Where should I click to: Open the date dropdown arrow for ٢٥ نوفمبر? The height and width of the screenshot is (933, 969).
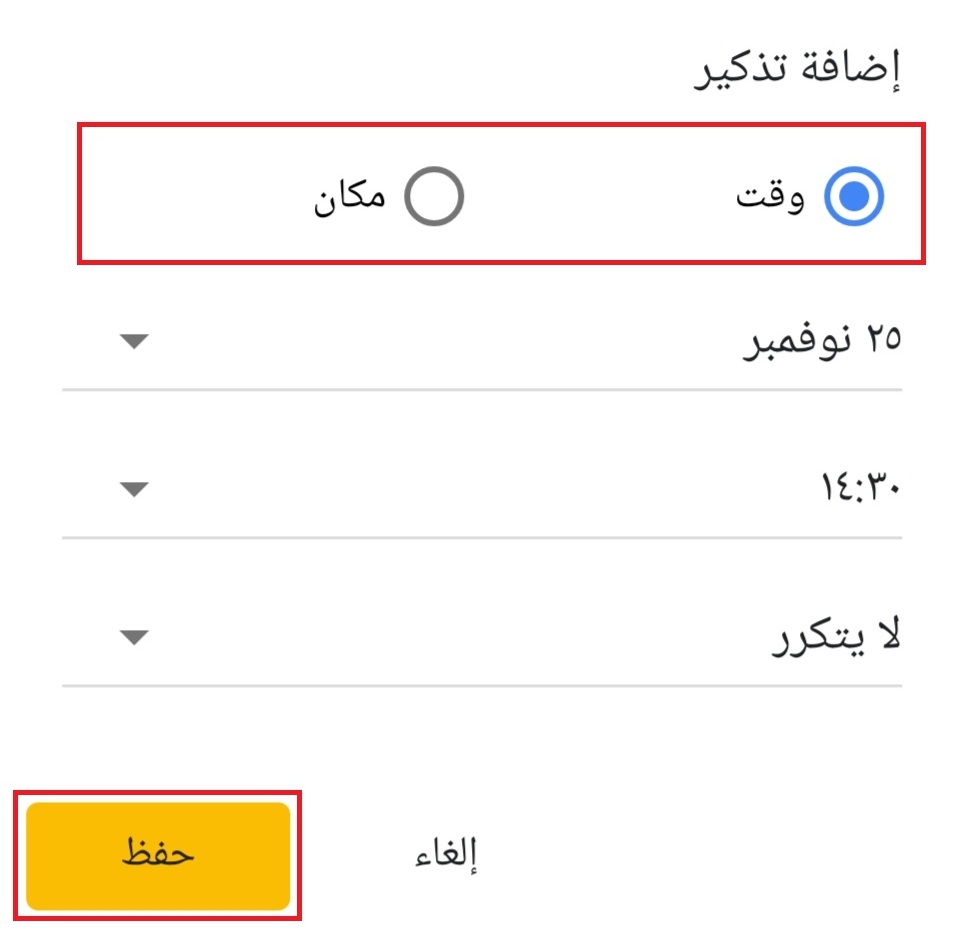click(x=133, y=342)
